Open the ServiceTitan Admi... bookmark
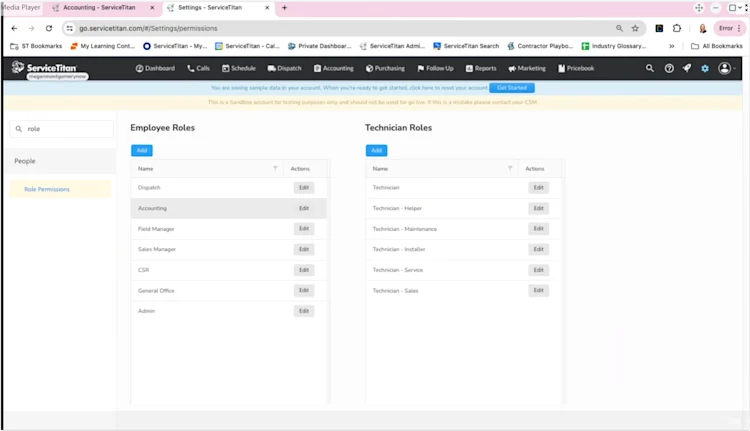This screenshot has width=750, height=431. pyautogui.click(x=392, y=46)
